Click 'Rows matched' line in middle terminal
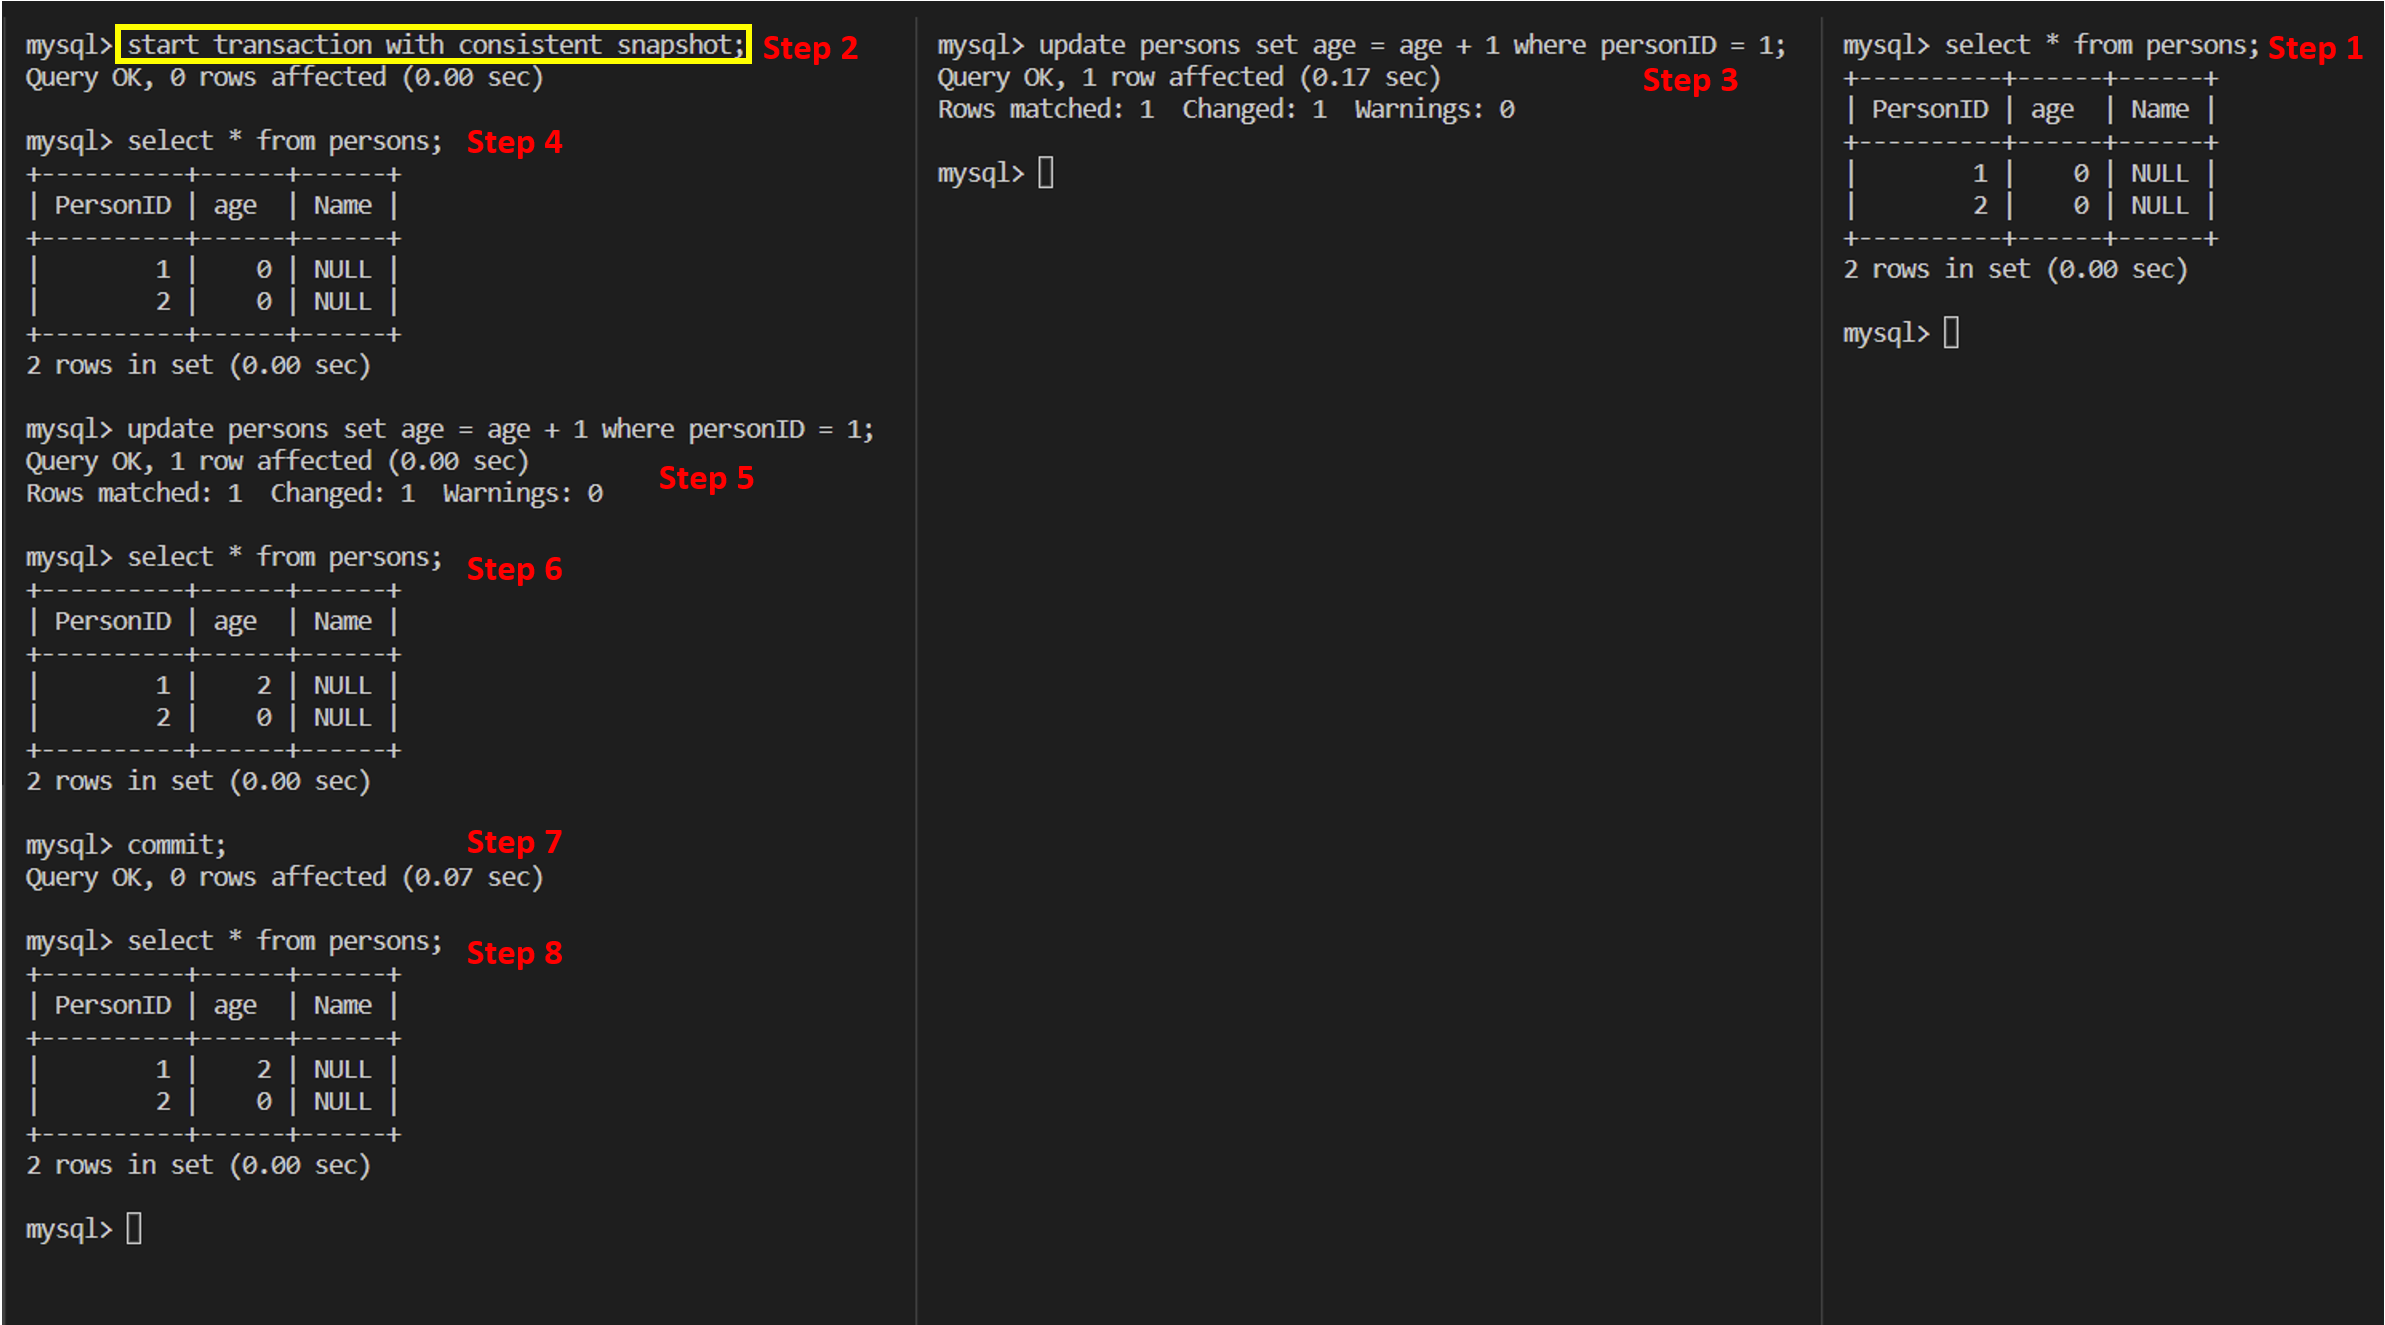Screen dimensions: 2385x1325 (1225, 109)
